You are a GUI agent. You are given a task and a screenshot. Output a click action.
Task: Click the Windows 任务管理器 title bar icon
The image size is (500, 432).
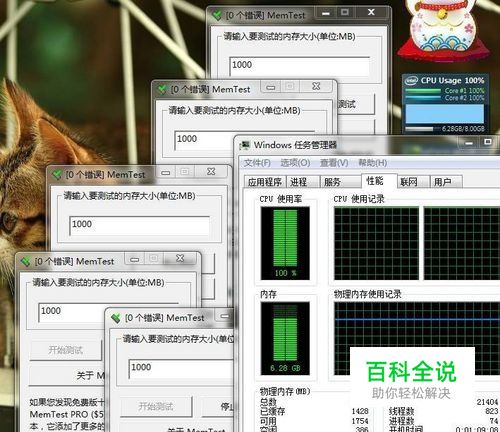(x=245, y=145)
